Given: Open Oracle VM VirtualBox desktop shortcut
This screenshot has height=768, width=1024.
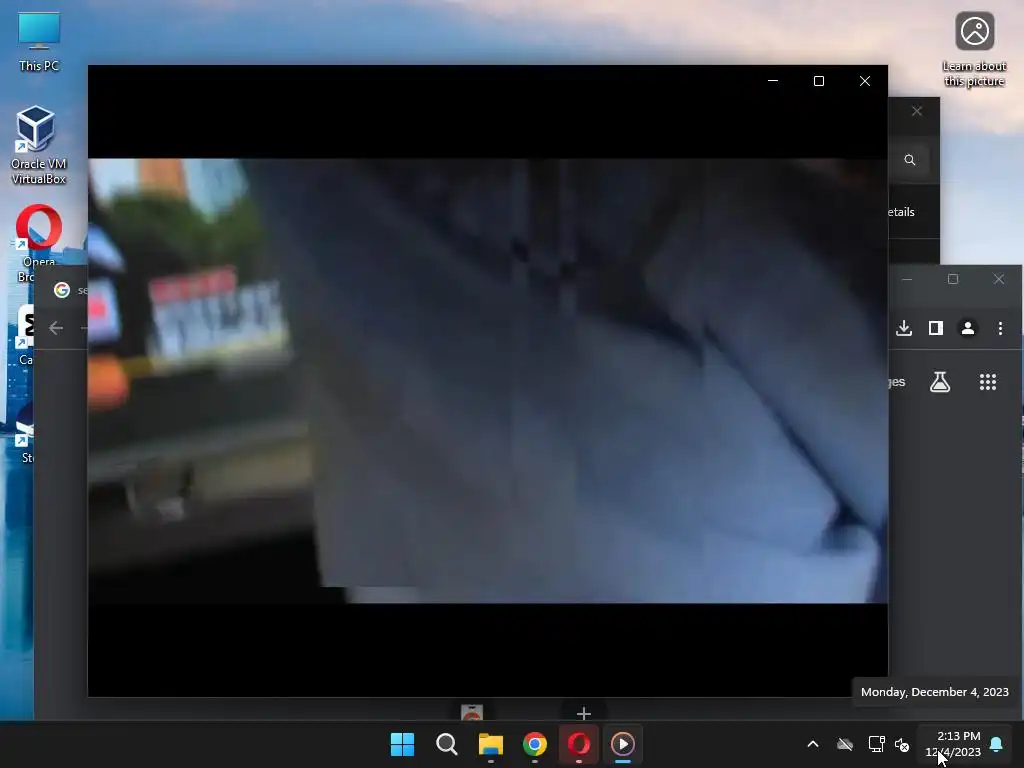Looking at the screenshot, I should [38, 145].
